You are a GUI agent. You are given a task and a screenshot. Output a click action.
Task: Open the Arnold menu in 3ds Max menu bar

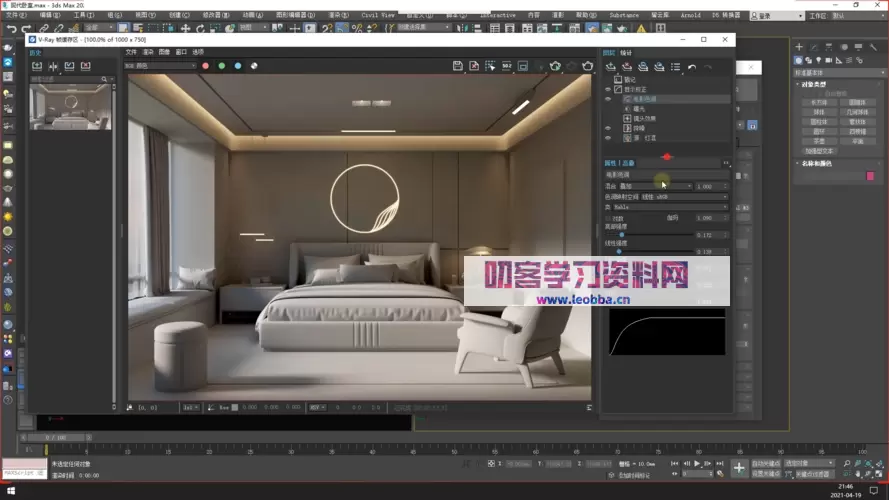pos(690,15)
